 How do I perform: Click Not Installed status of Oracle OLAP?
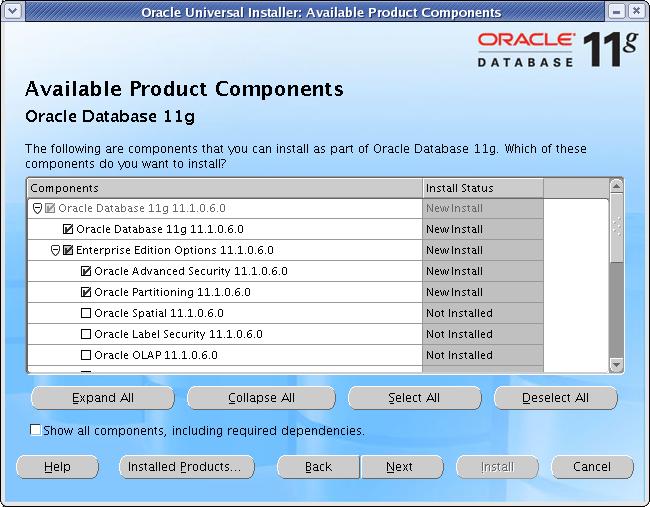click(459, 355)
